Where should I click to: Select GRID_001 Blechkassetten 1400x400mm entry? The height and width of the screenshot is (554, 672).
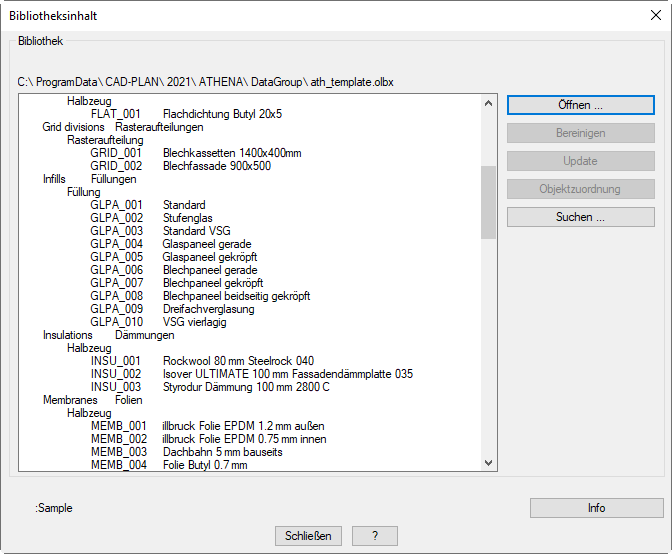point(195,153)
